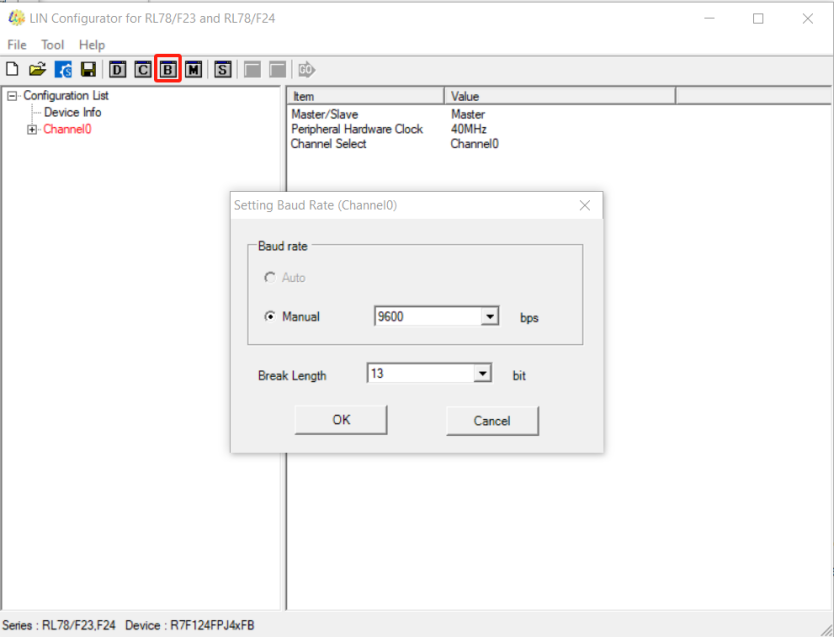This screenshot has height=637, width=834.
Task: Open the Break Length dropdown
Action: coord(483,374)
